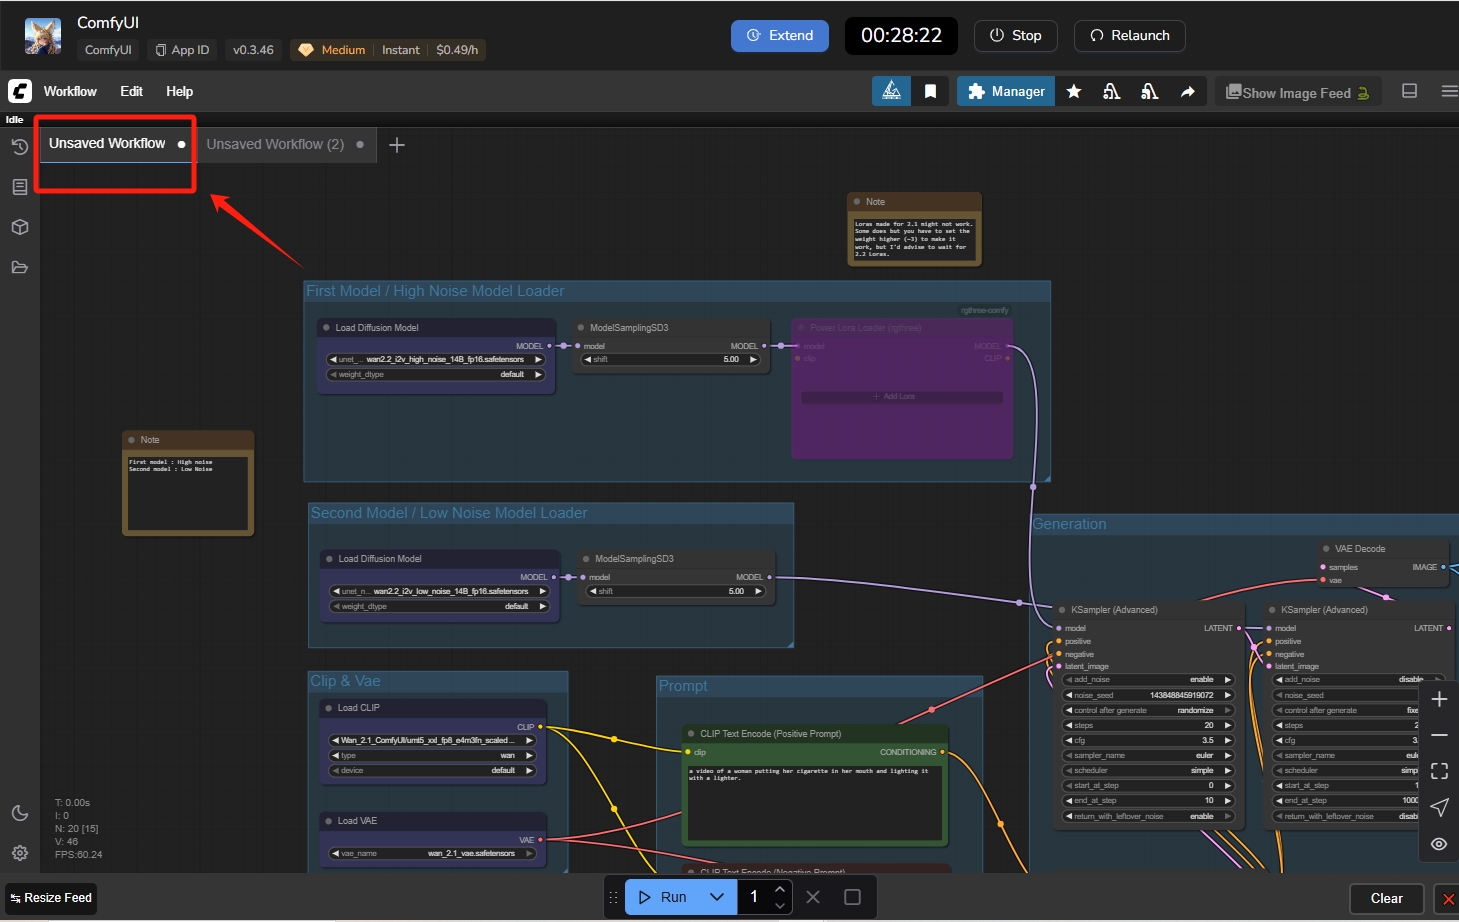Viewport: 1459px width, 922px height.
Task: Toggle the bottom panel icon
Action: (x=1409, y=91)
